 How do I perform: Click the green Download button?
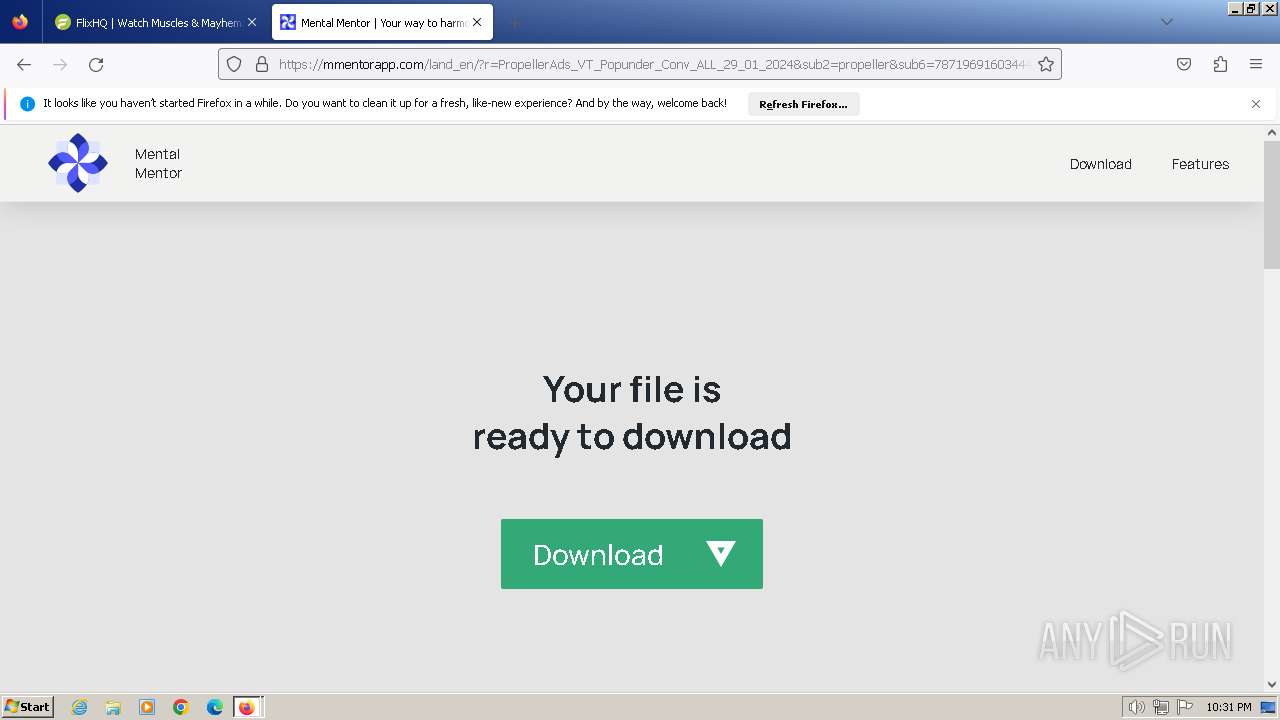click(x=631, y=554)
